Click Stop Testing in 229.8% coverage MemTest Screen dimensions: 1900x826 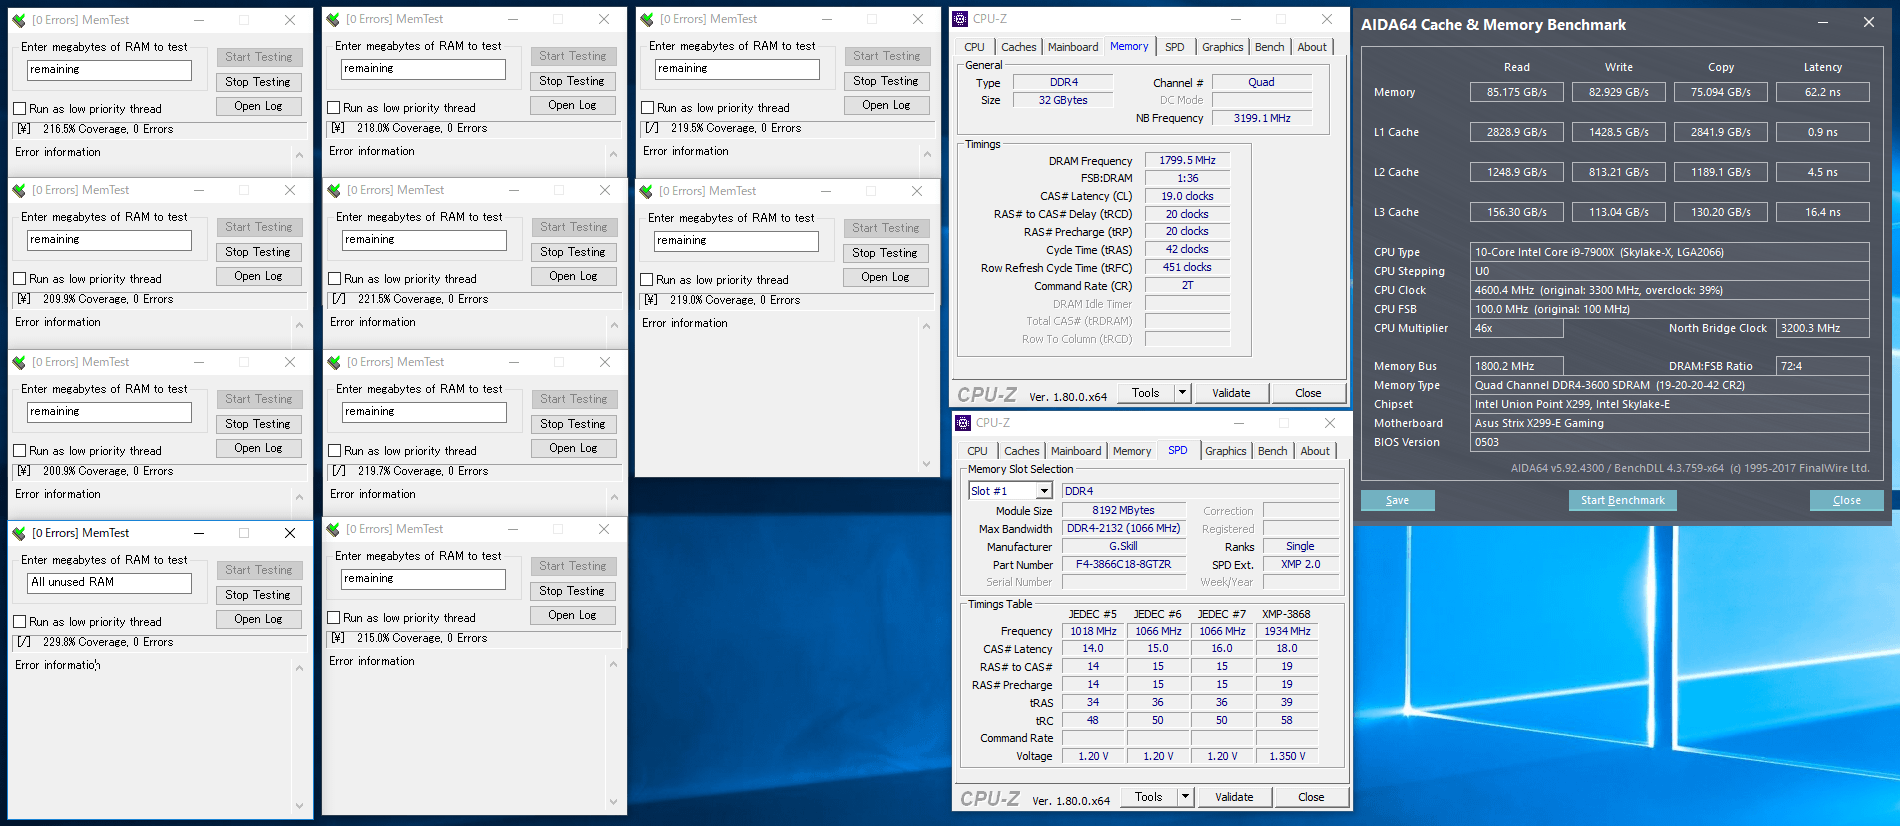(258, 595)
